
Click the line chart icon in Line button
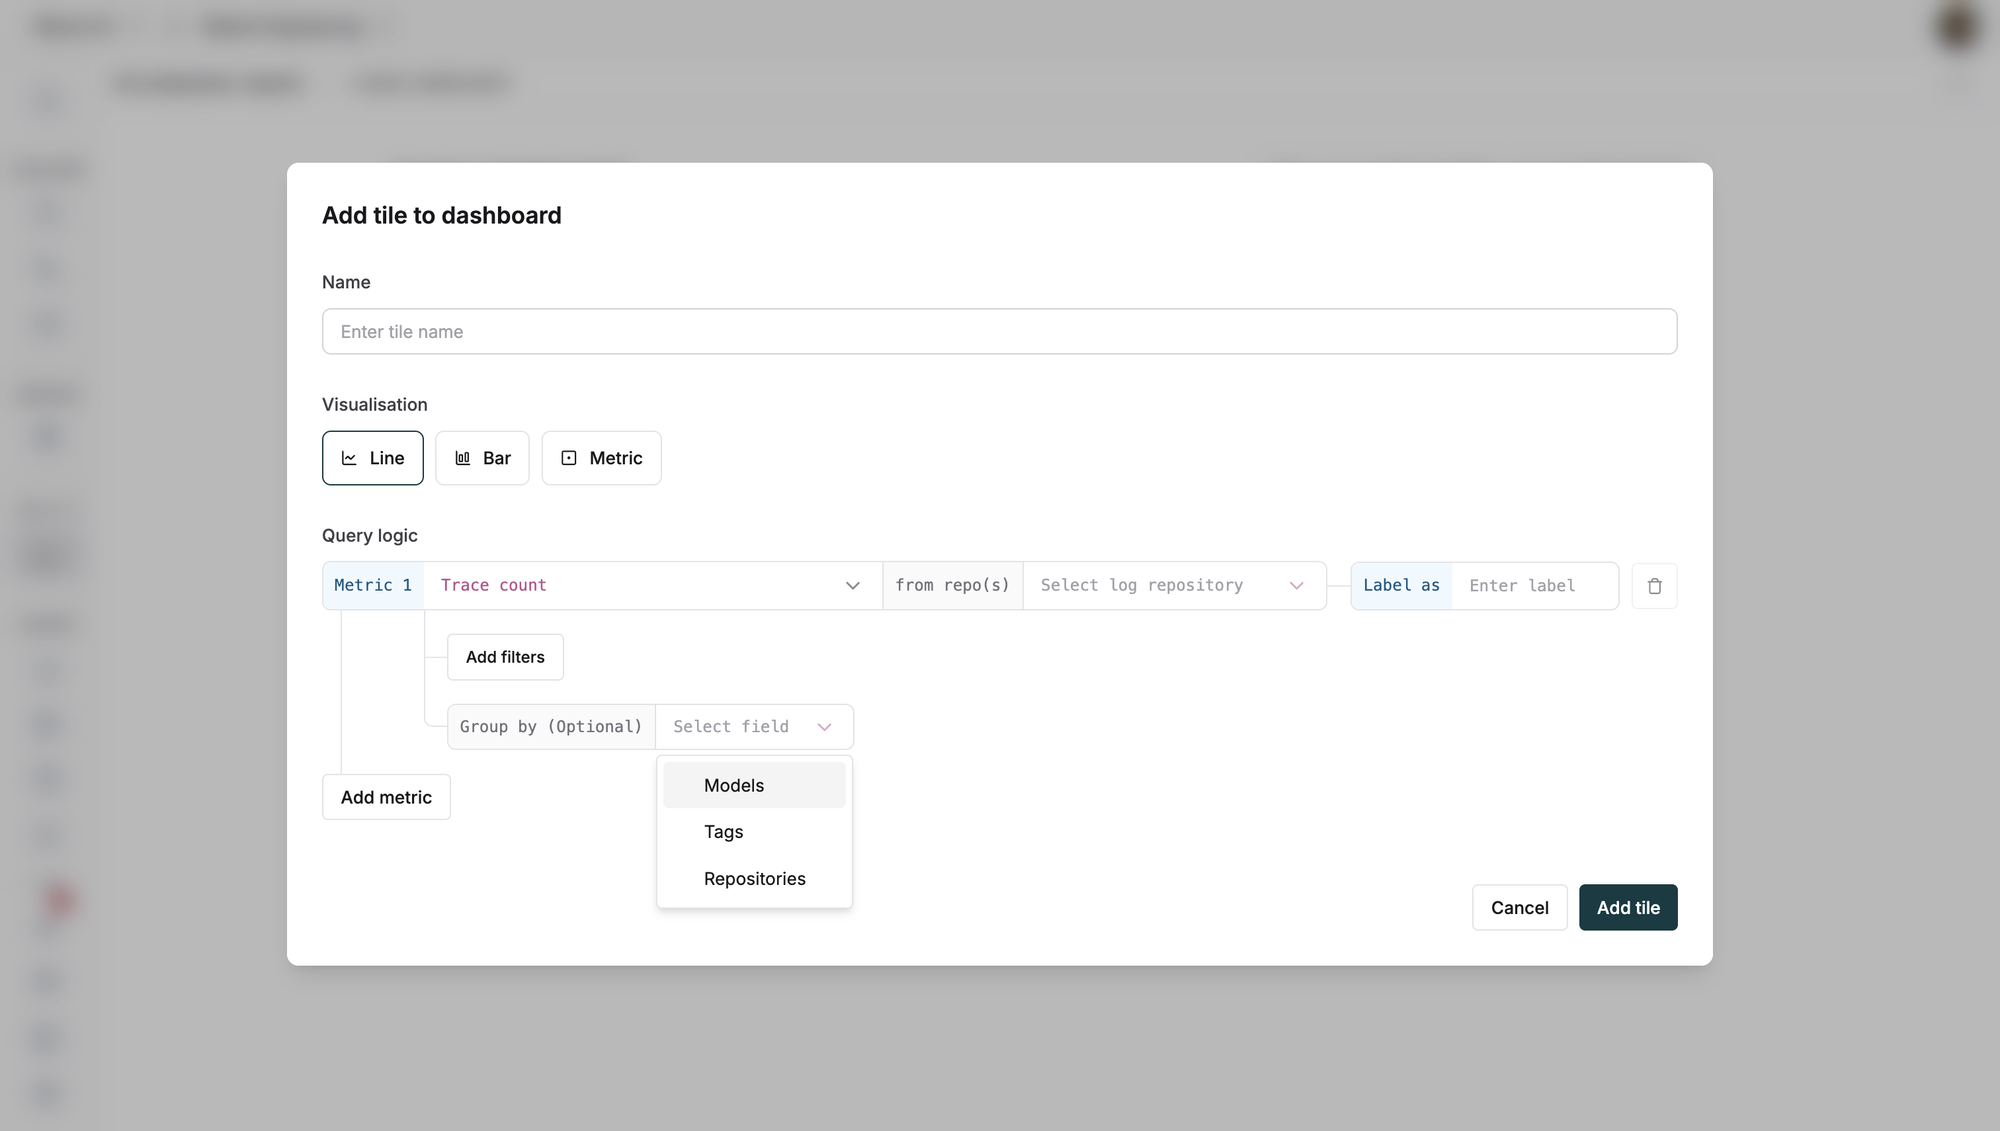point(349,458)
